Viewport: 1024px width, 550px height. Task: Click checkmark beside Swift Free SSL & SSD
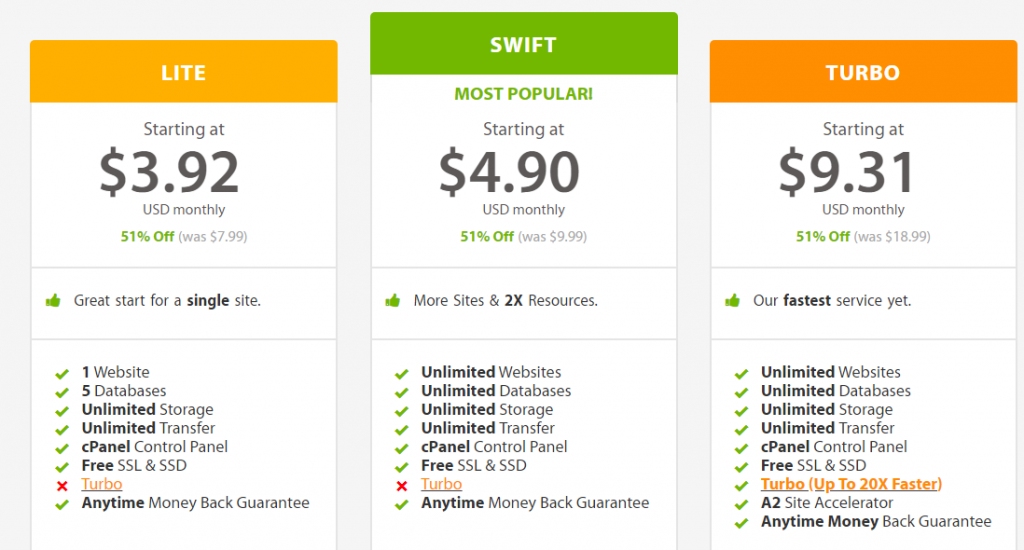402,467
